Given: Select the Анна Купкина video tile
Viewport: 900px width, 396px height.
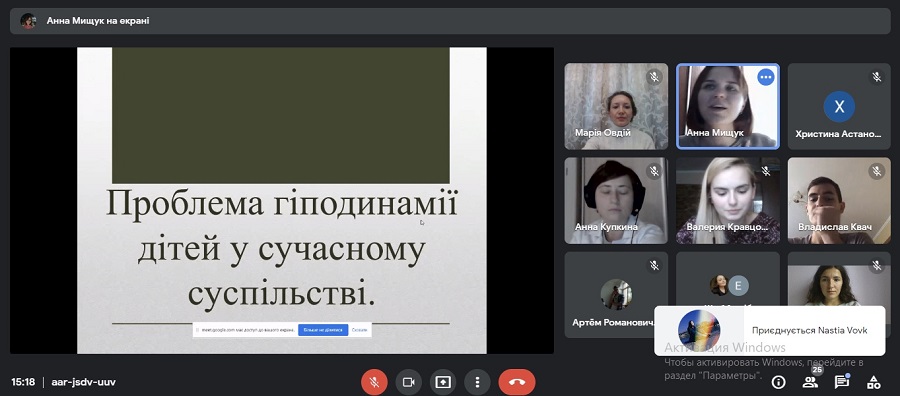Looking at the screenshot, I should (x=616, y=200).
